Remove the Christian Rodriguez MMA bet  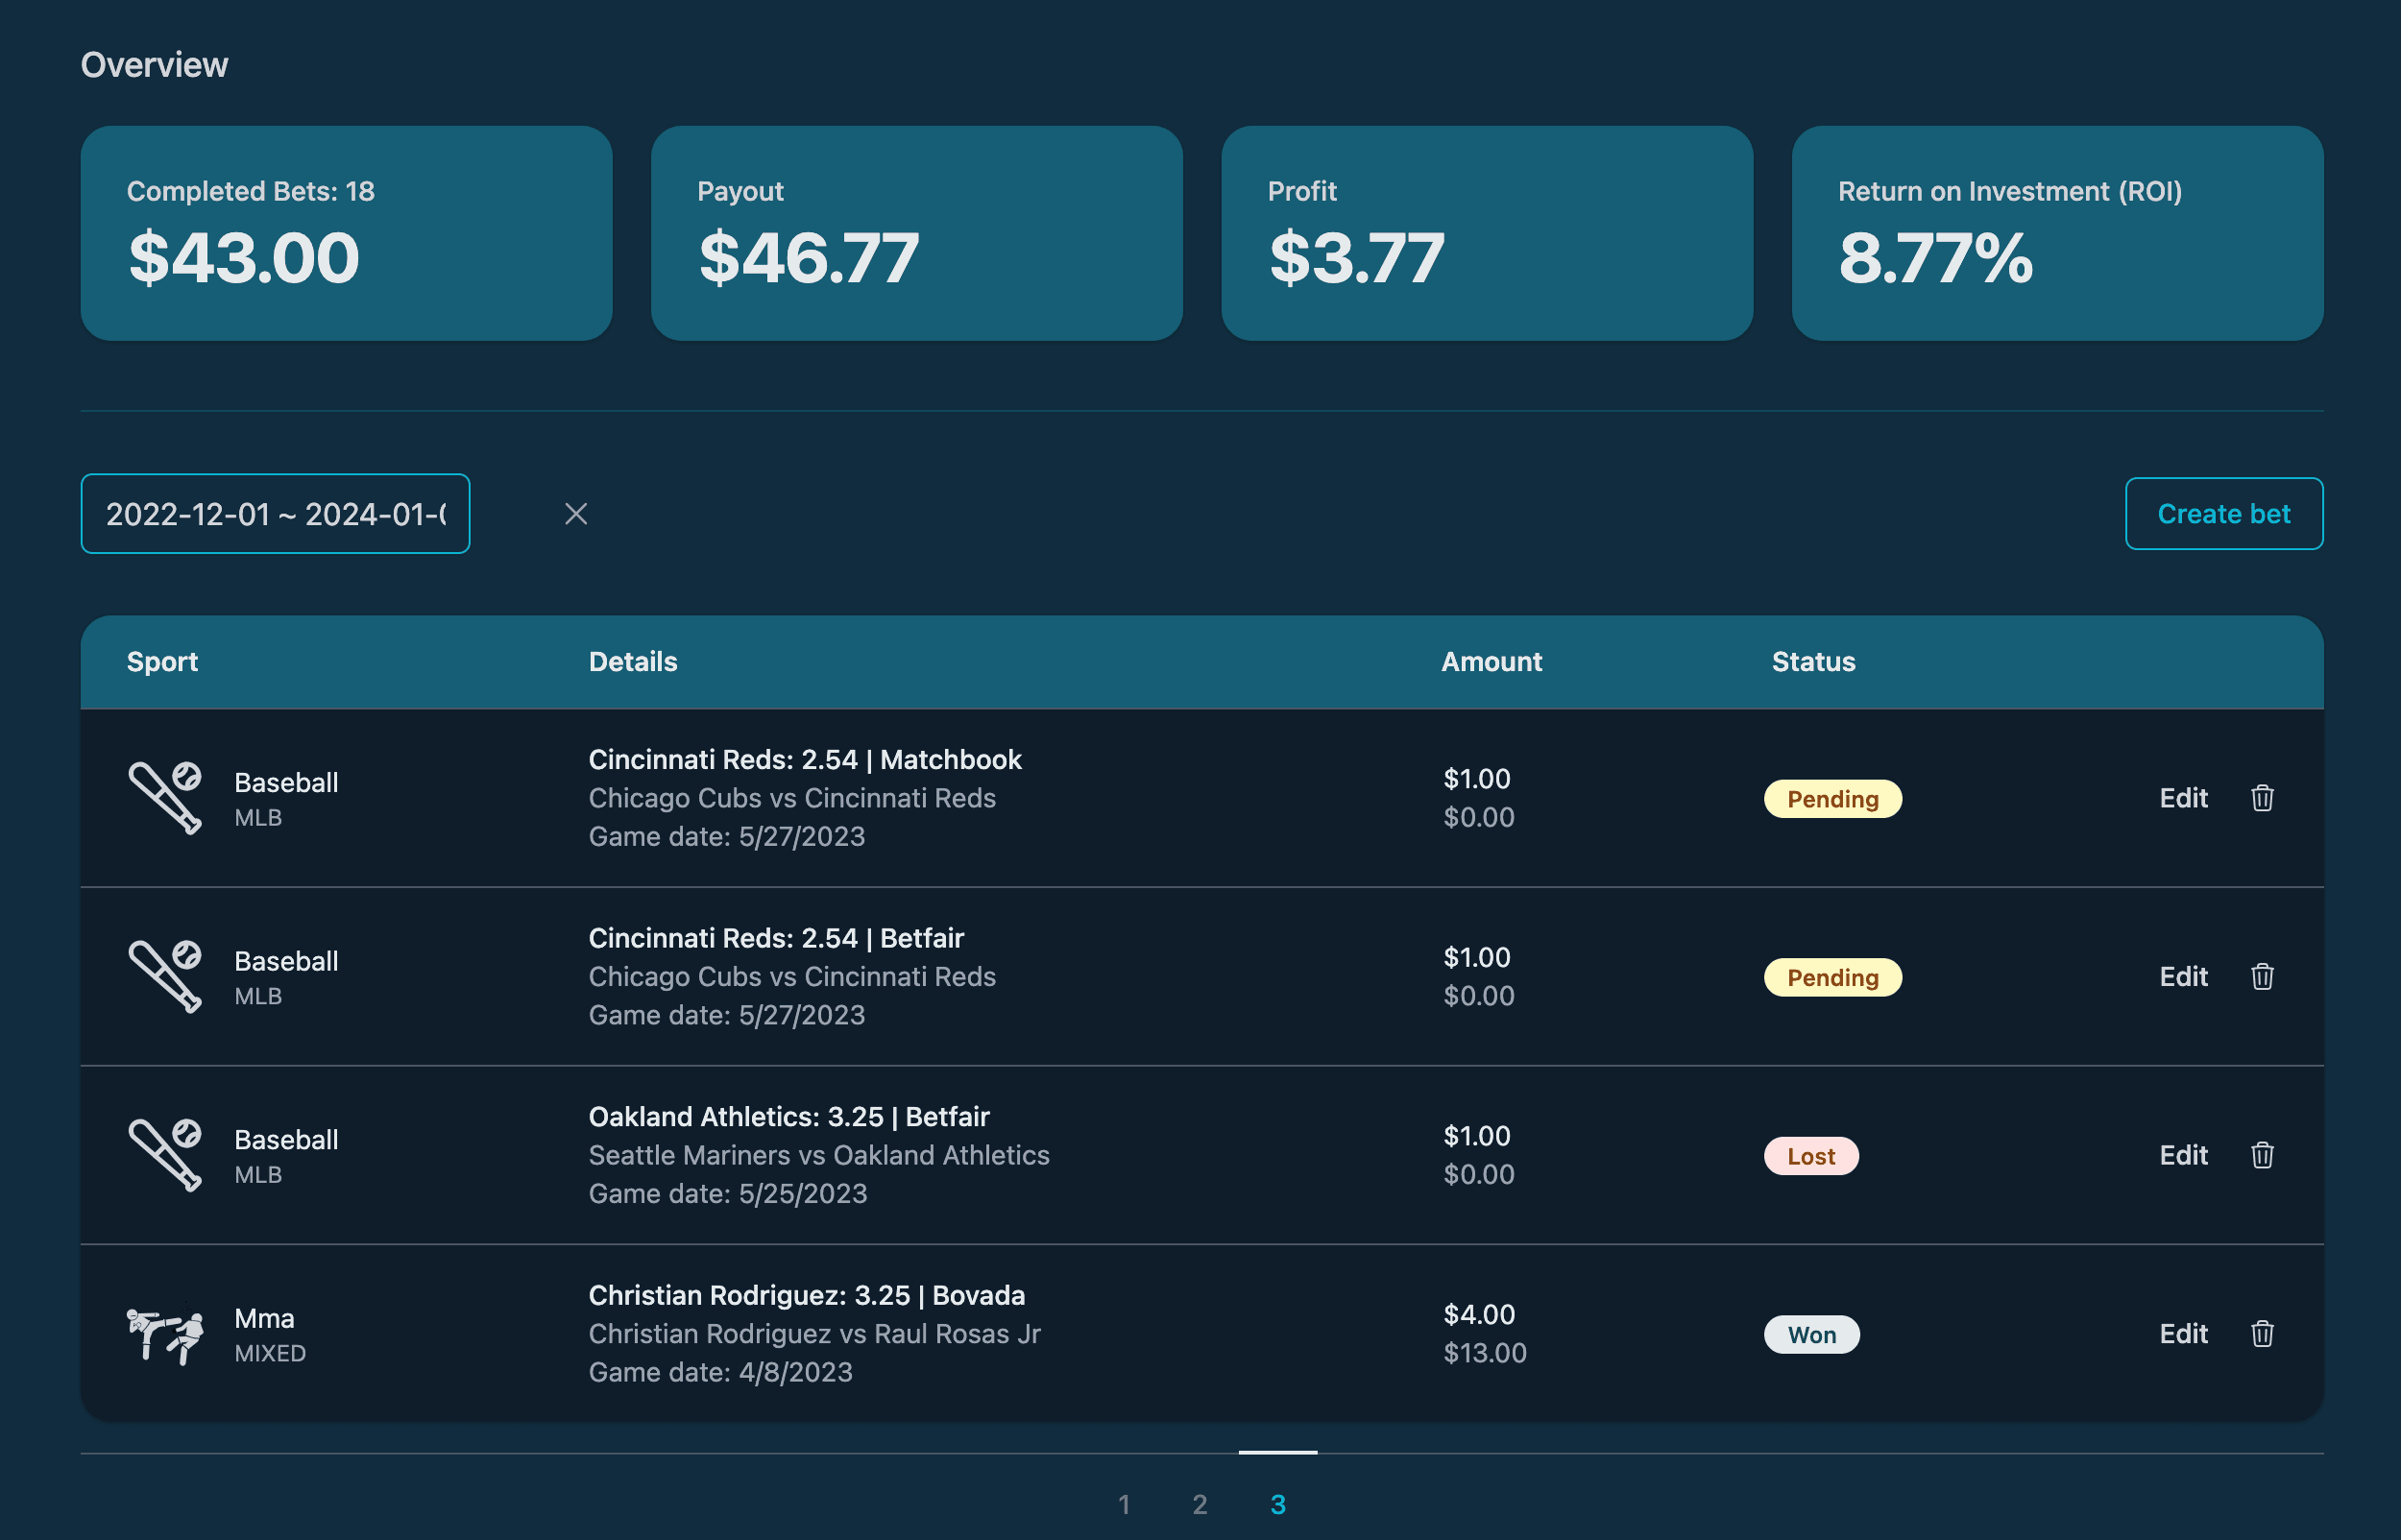pos(2261,1333)
